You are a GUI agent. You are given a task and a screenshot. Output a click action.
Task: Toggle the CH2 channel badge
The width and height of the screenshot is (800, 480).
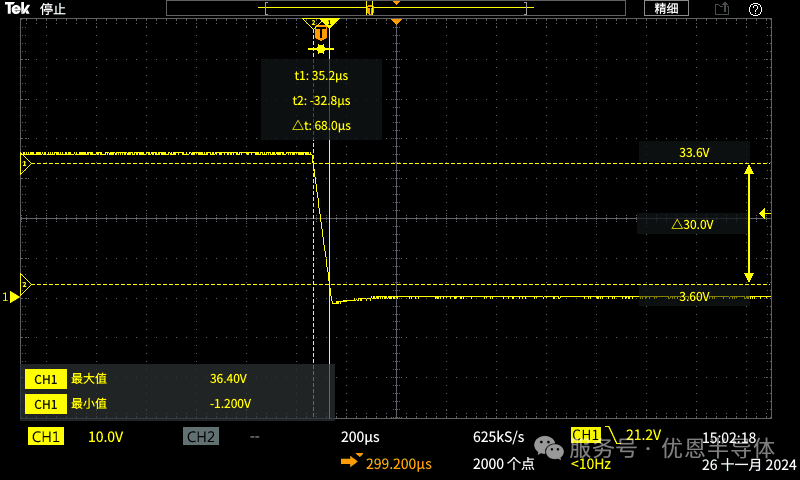tap(201, 437)
